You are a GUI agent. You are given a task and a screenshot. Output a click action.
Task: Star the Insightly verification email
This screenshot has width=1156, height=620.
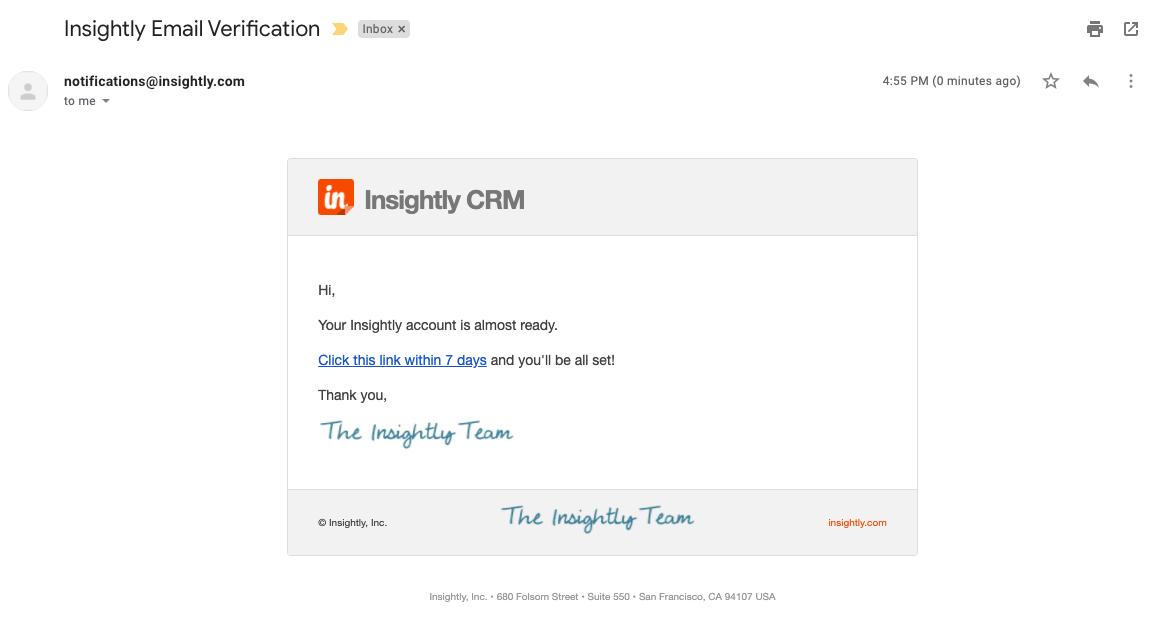point(1051,81)
